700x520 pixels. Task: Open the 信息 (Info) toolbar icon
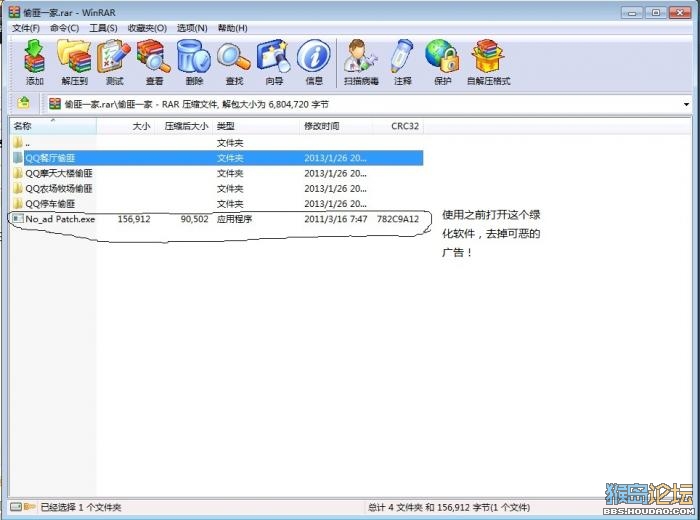click(x=314, y=57)
